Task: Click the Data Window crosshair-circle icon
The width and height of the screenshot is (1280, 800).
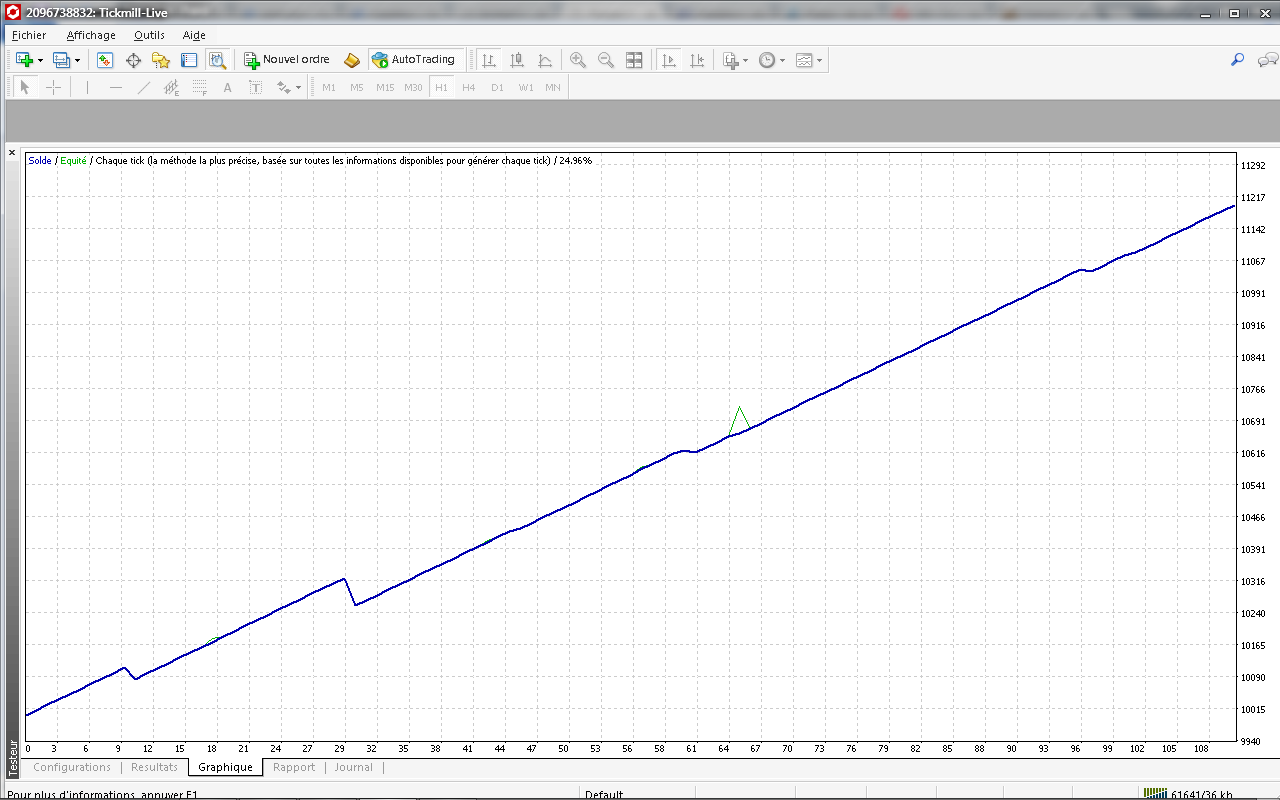Action: pos(133,60)
